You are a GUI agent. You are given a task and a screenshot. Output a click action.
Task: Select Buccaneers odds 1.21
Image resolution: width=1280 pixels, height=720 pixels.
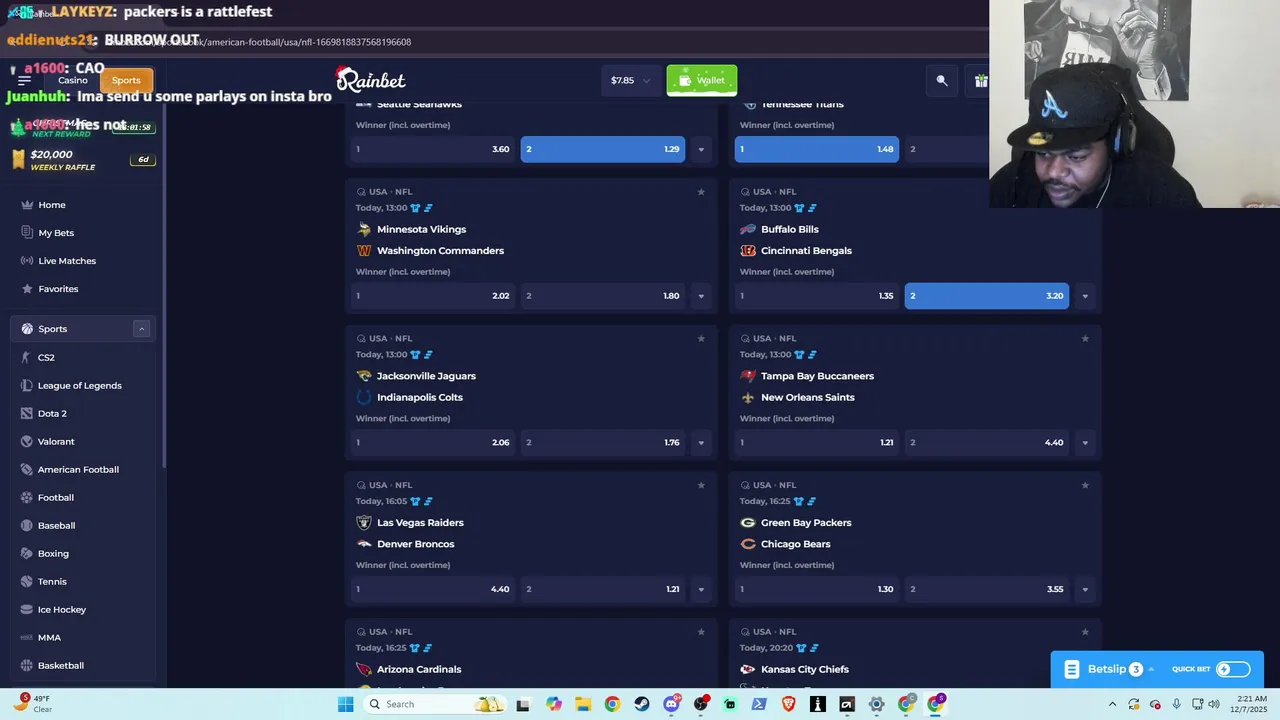(x=816, y=442)
